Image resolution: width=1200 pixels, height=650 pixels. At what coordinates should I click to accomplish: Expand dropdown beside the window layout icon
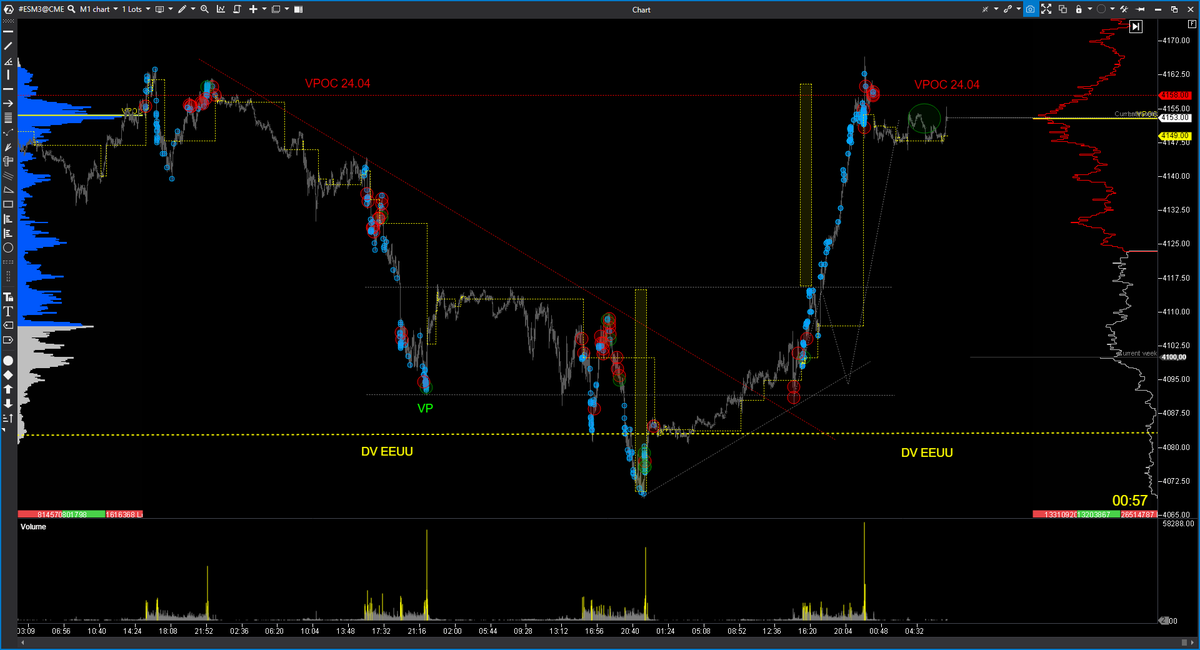click(x=287, y=9)
